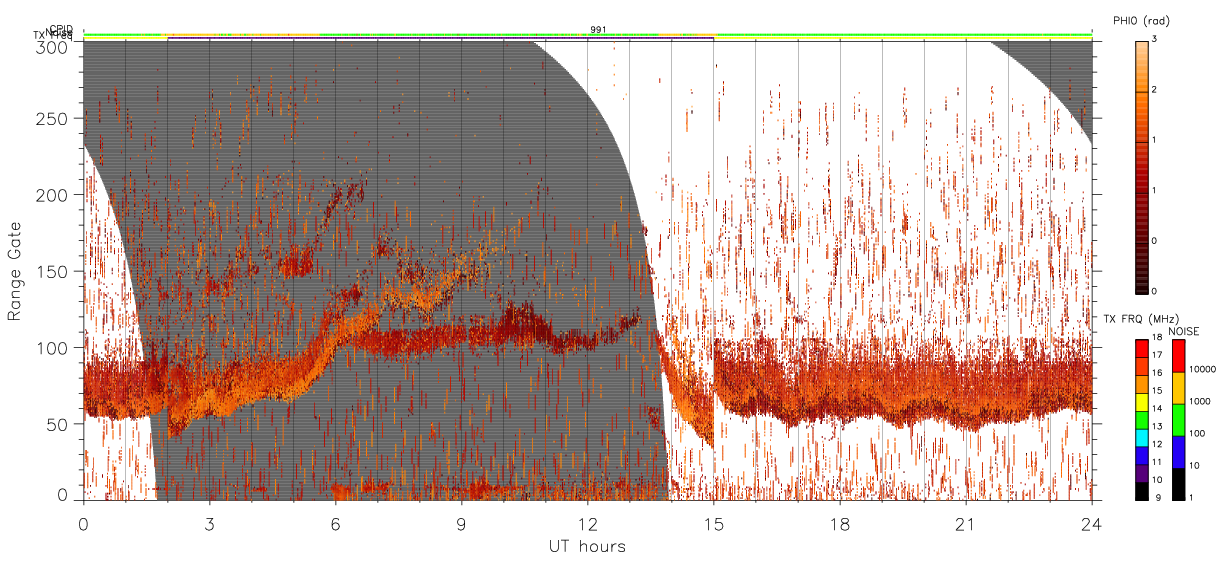Select the blue segment of the NOISE bar
The width and height of the screenshot is (1228, 567).
tap(1178, 452)
